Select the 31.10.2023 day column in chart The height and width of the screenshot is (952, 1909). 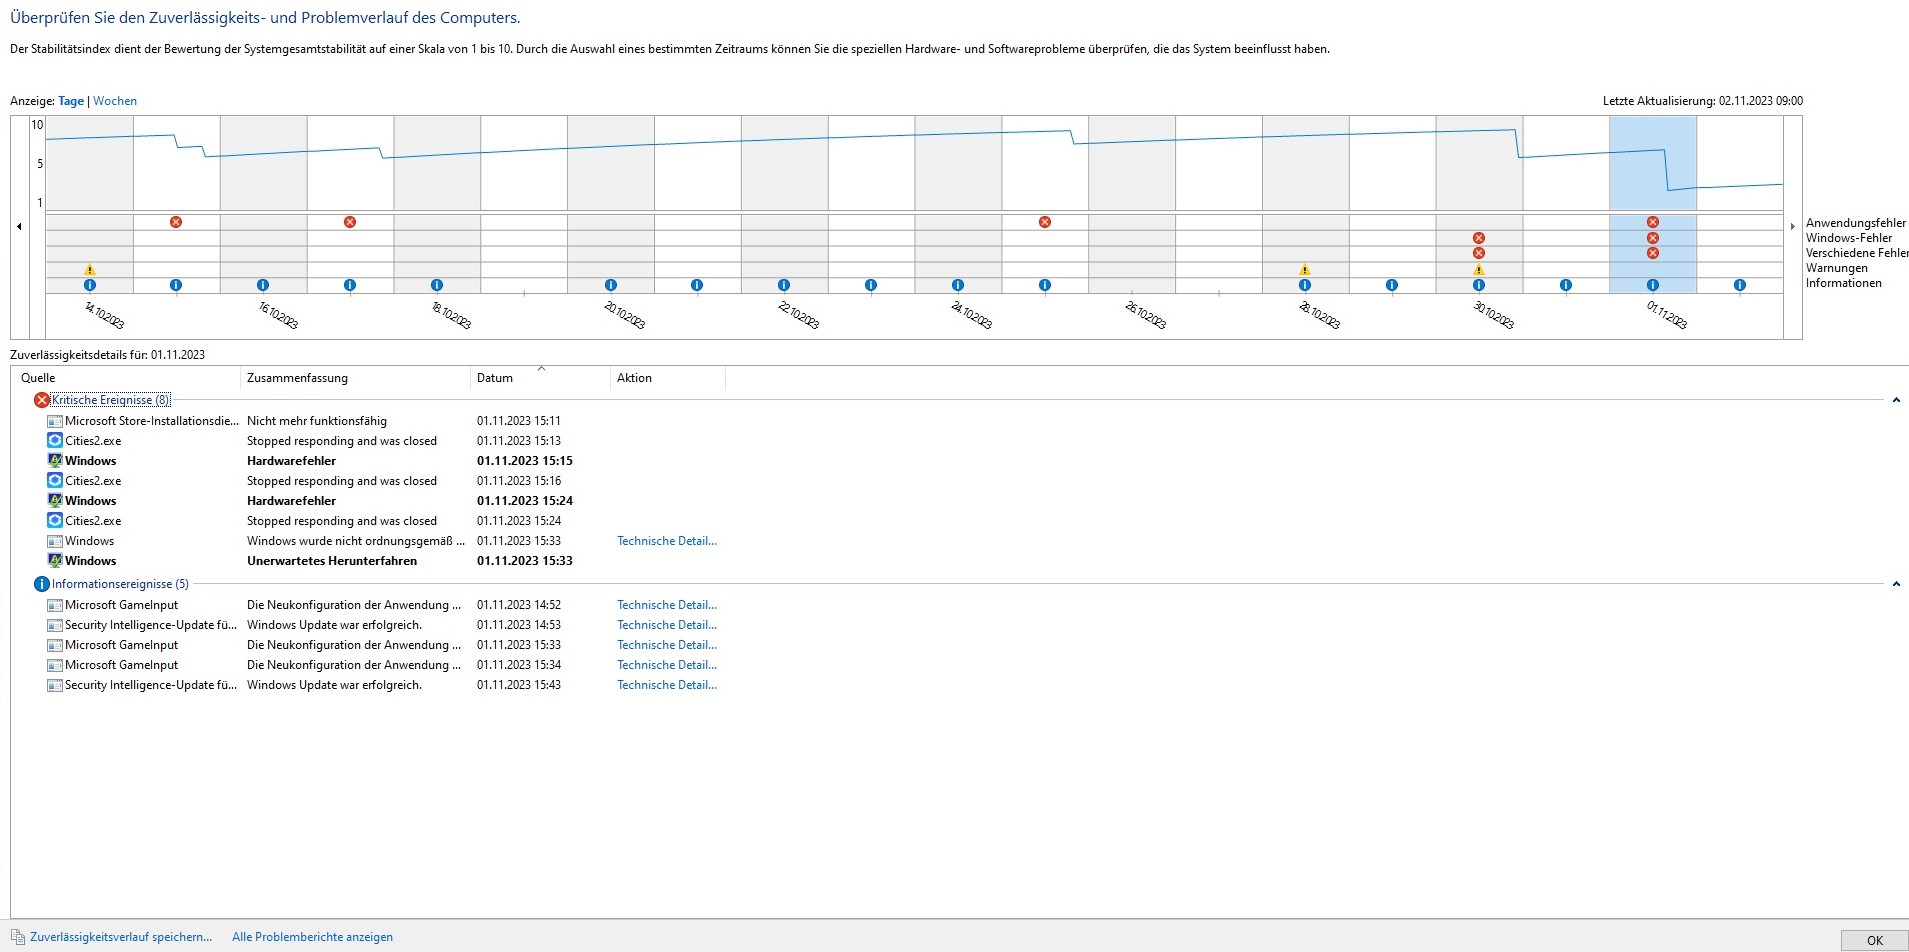click(x=1566, y=205)
